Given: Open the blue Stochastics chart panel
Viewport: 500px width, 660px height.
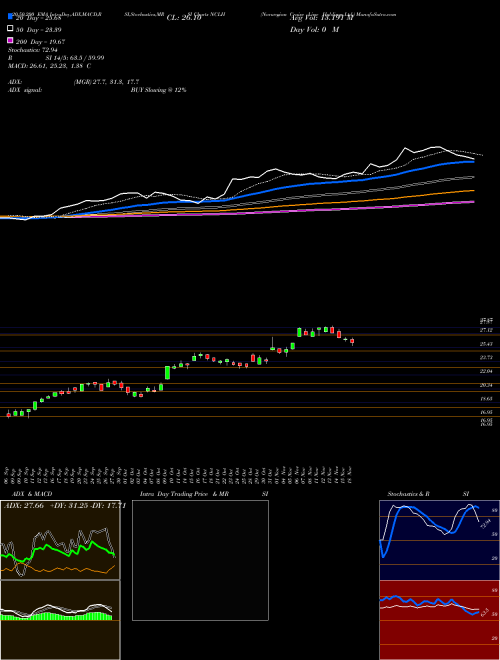Looking at the screenshot, I should [x=439, y=540].
